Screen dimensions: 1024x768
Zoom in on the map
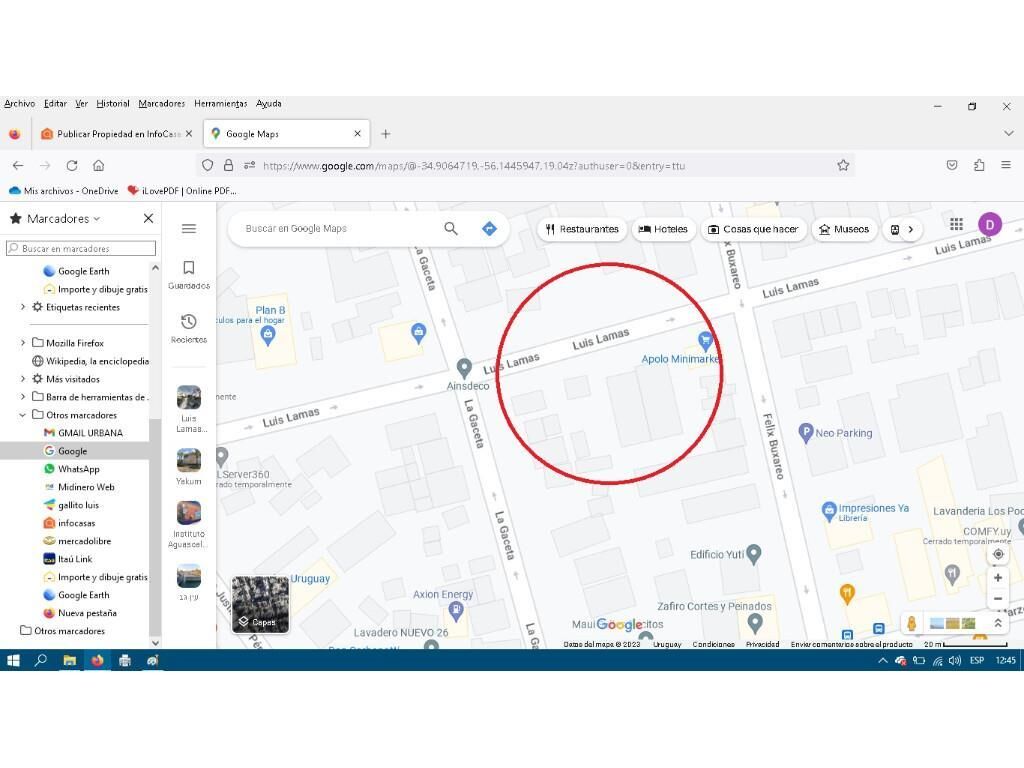tap(998, 577)
